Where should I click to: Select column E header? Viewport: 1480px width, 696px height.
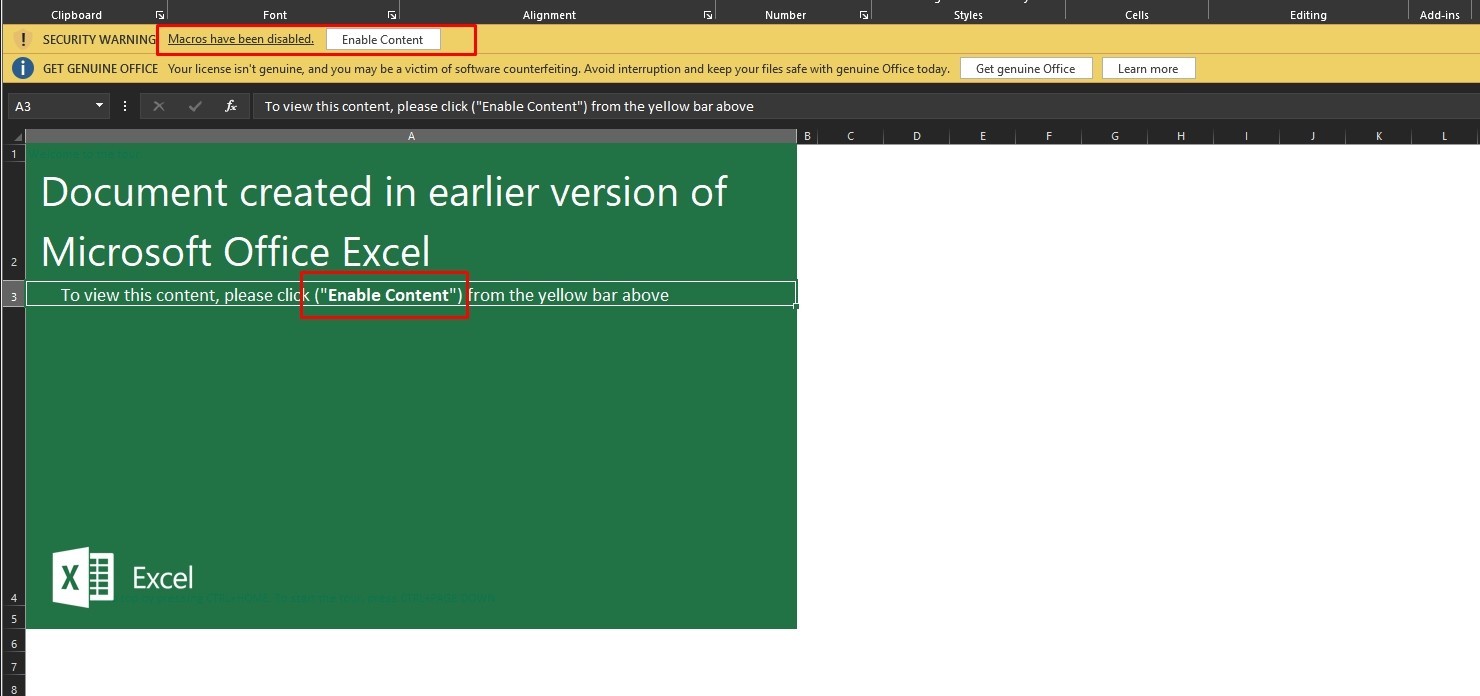point(982,136)
